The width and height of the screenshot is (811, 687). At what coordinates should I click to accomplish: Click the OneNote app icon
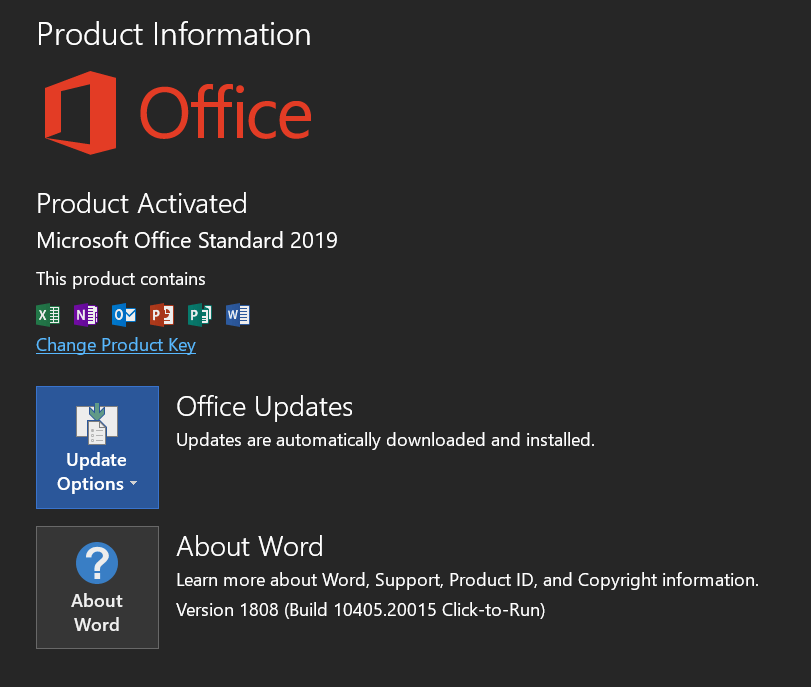pos(86,315)
